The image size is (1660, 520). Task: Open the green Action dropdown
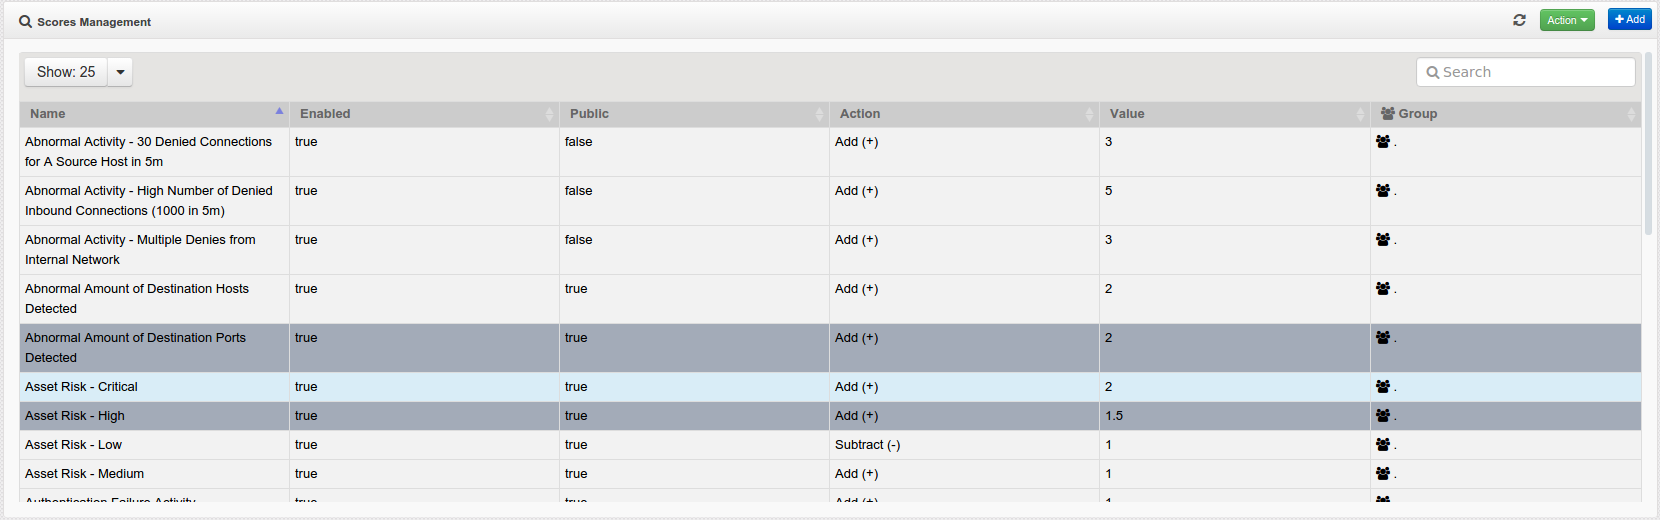pos(1566,20)
